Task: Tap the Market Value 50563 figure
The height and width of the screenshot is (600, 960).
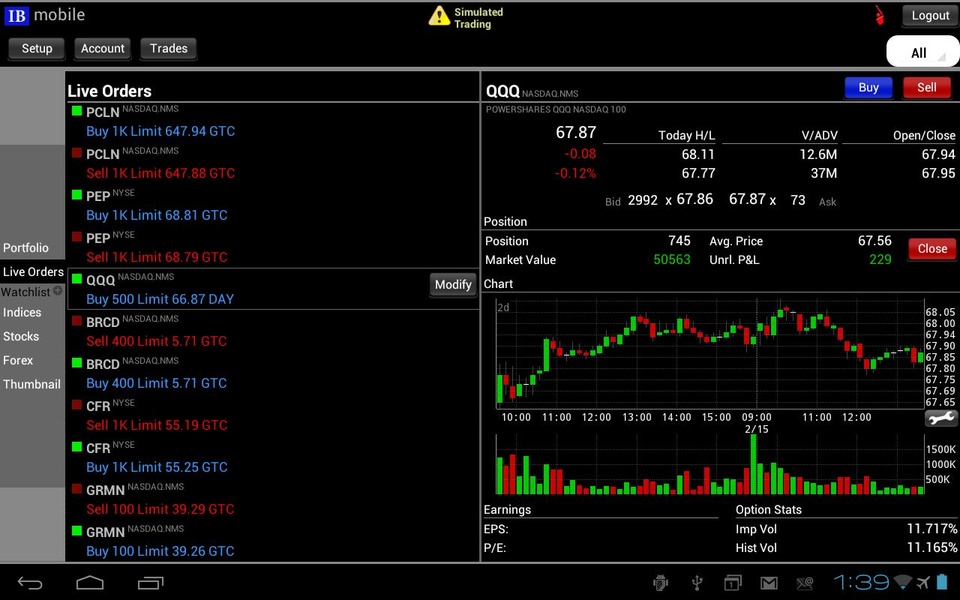Action: pos(672,260)
